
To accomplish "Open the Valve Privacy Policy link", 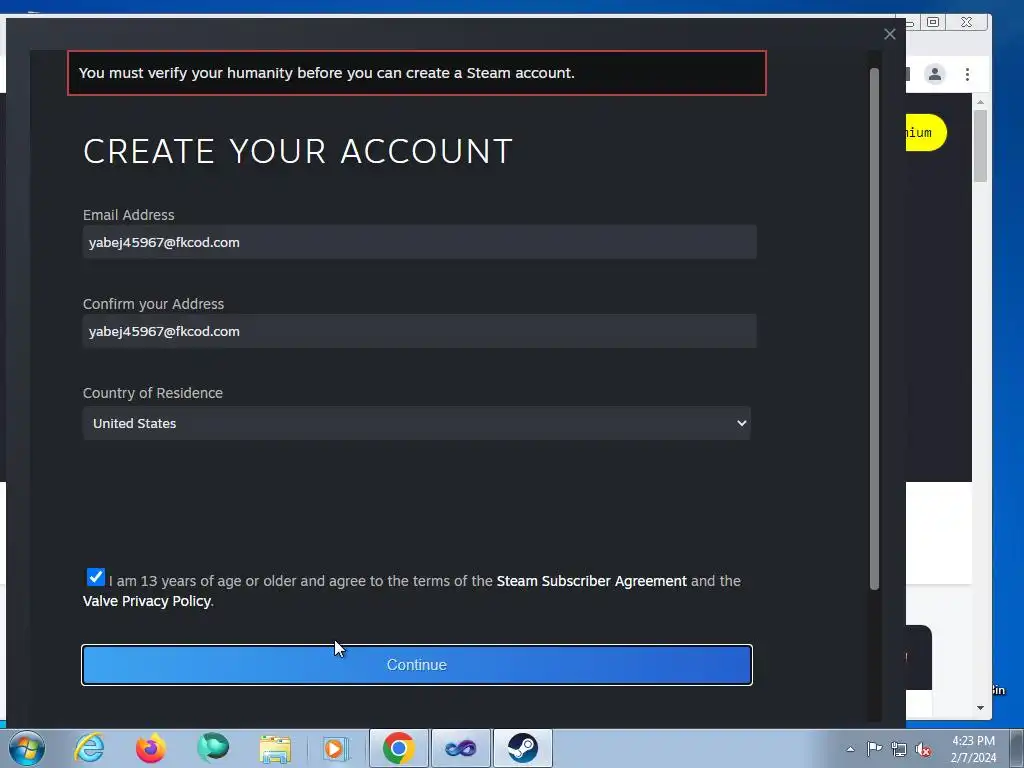I will tap(147, 601).
